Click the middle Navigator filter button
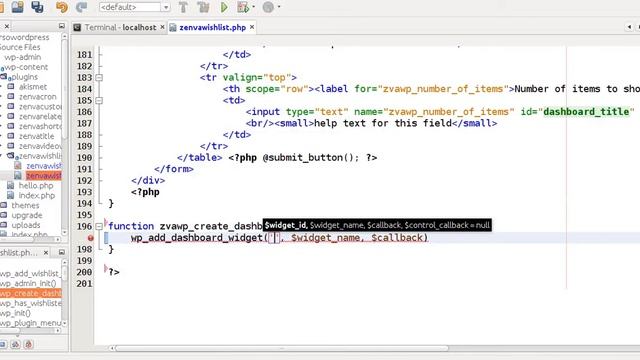This screenshot has width=640, height=360. point(16,344)
